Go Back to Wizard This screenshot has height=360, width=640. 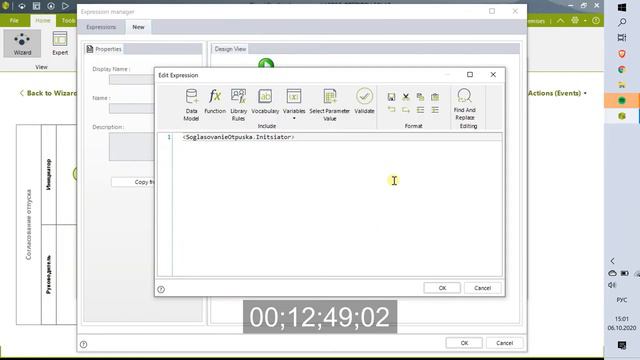point(49,93)
